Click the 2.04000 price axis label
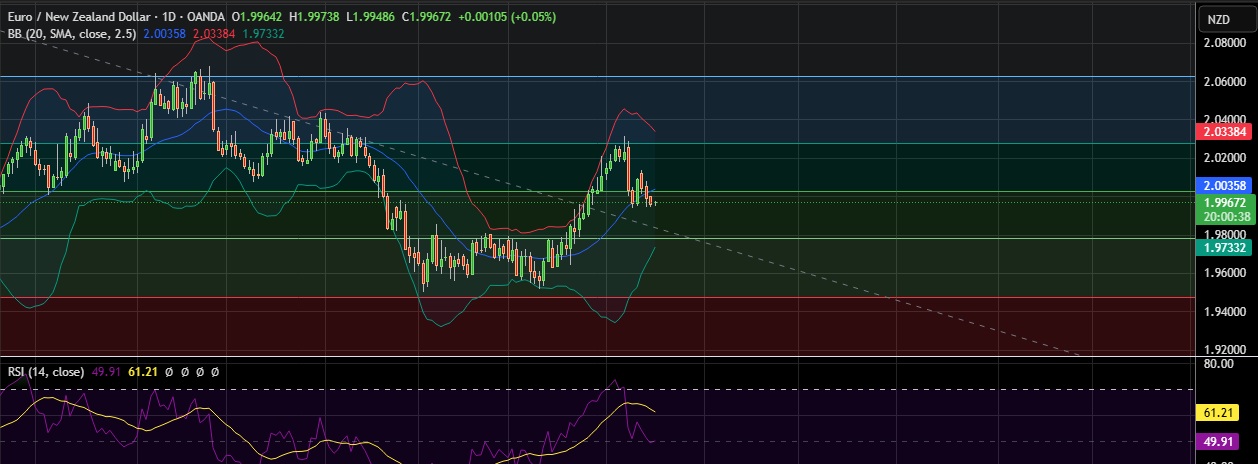The width and height of the screenshot is (1258, 464). [1223, 122]
